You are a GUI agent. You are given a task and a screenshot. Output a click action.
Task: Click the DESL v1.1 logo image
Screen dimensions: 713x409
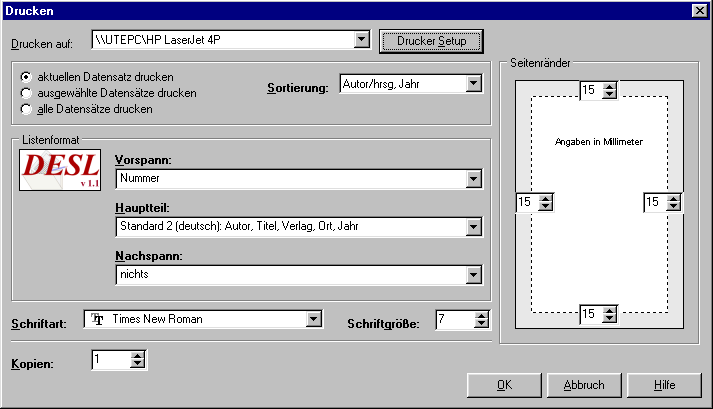(x=60, y=170)
